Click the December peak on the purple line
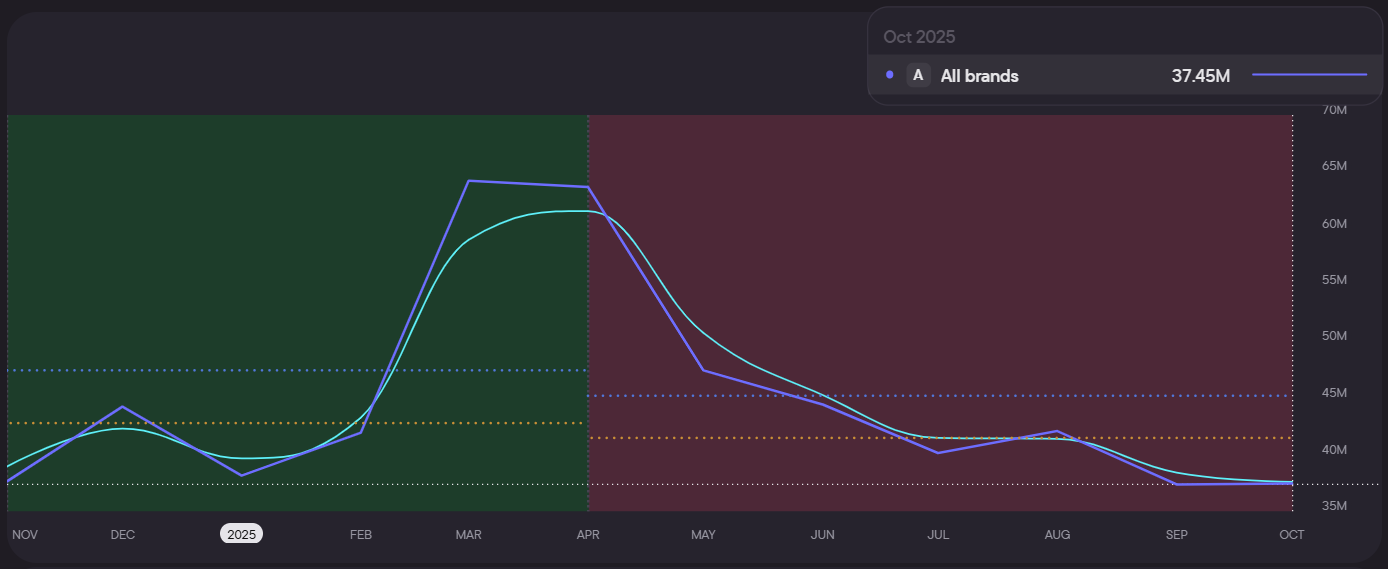Image resolution: width=1388 pixels, height=569 pixels. pyautogui.click(x=122, y=407)
